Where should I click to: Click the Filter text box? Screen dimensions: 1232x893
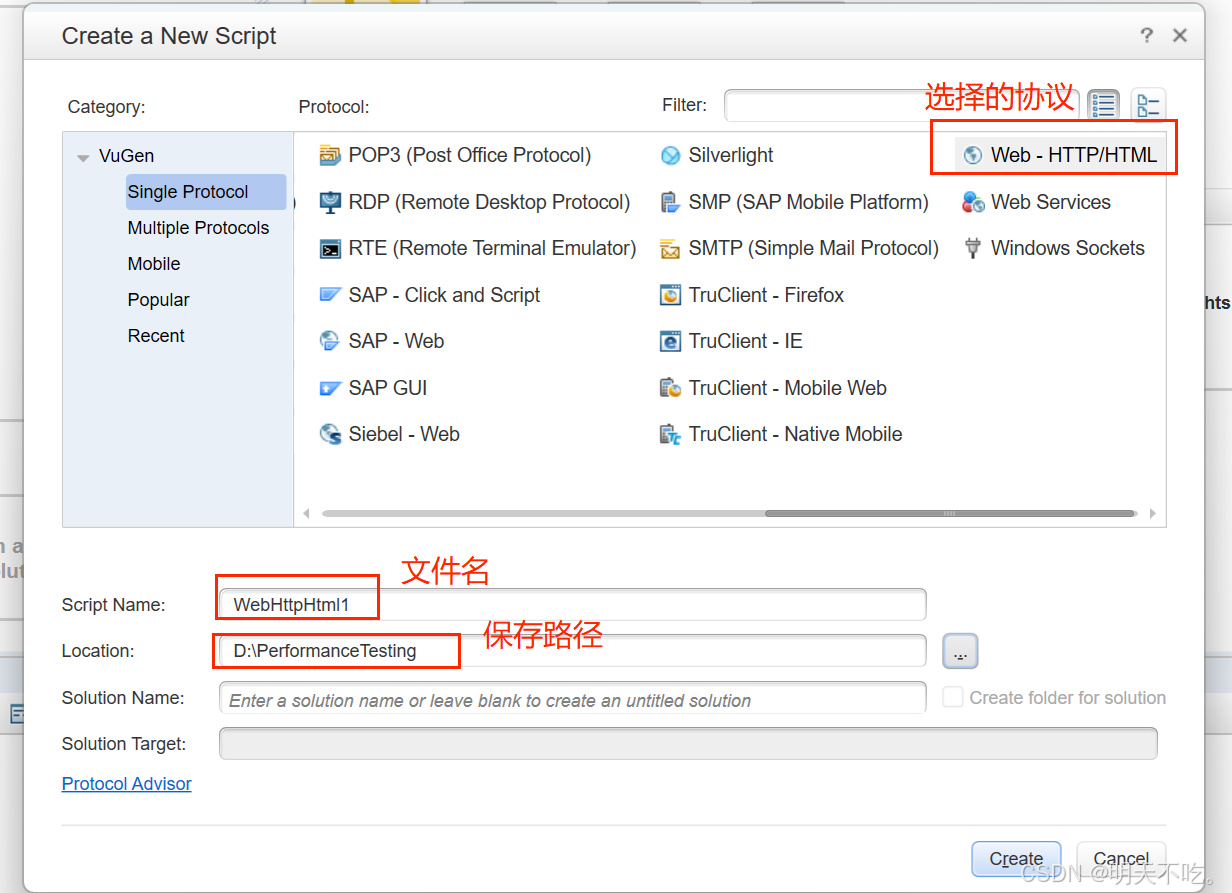900,105
